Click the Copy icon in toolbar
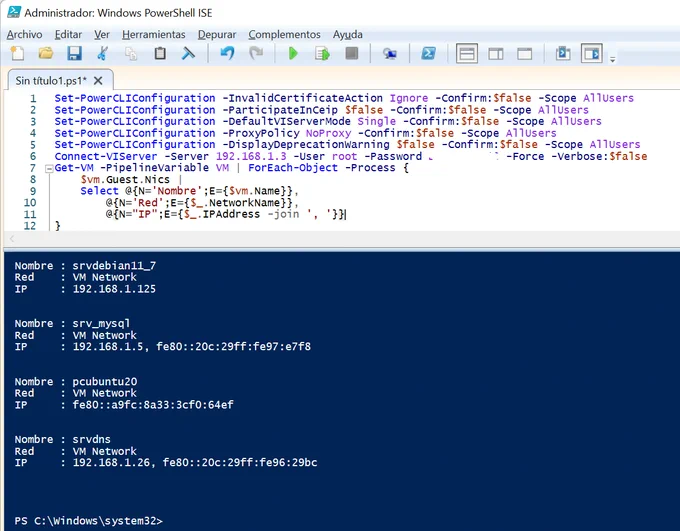 click(x=131, y=54)
